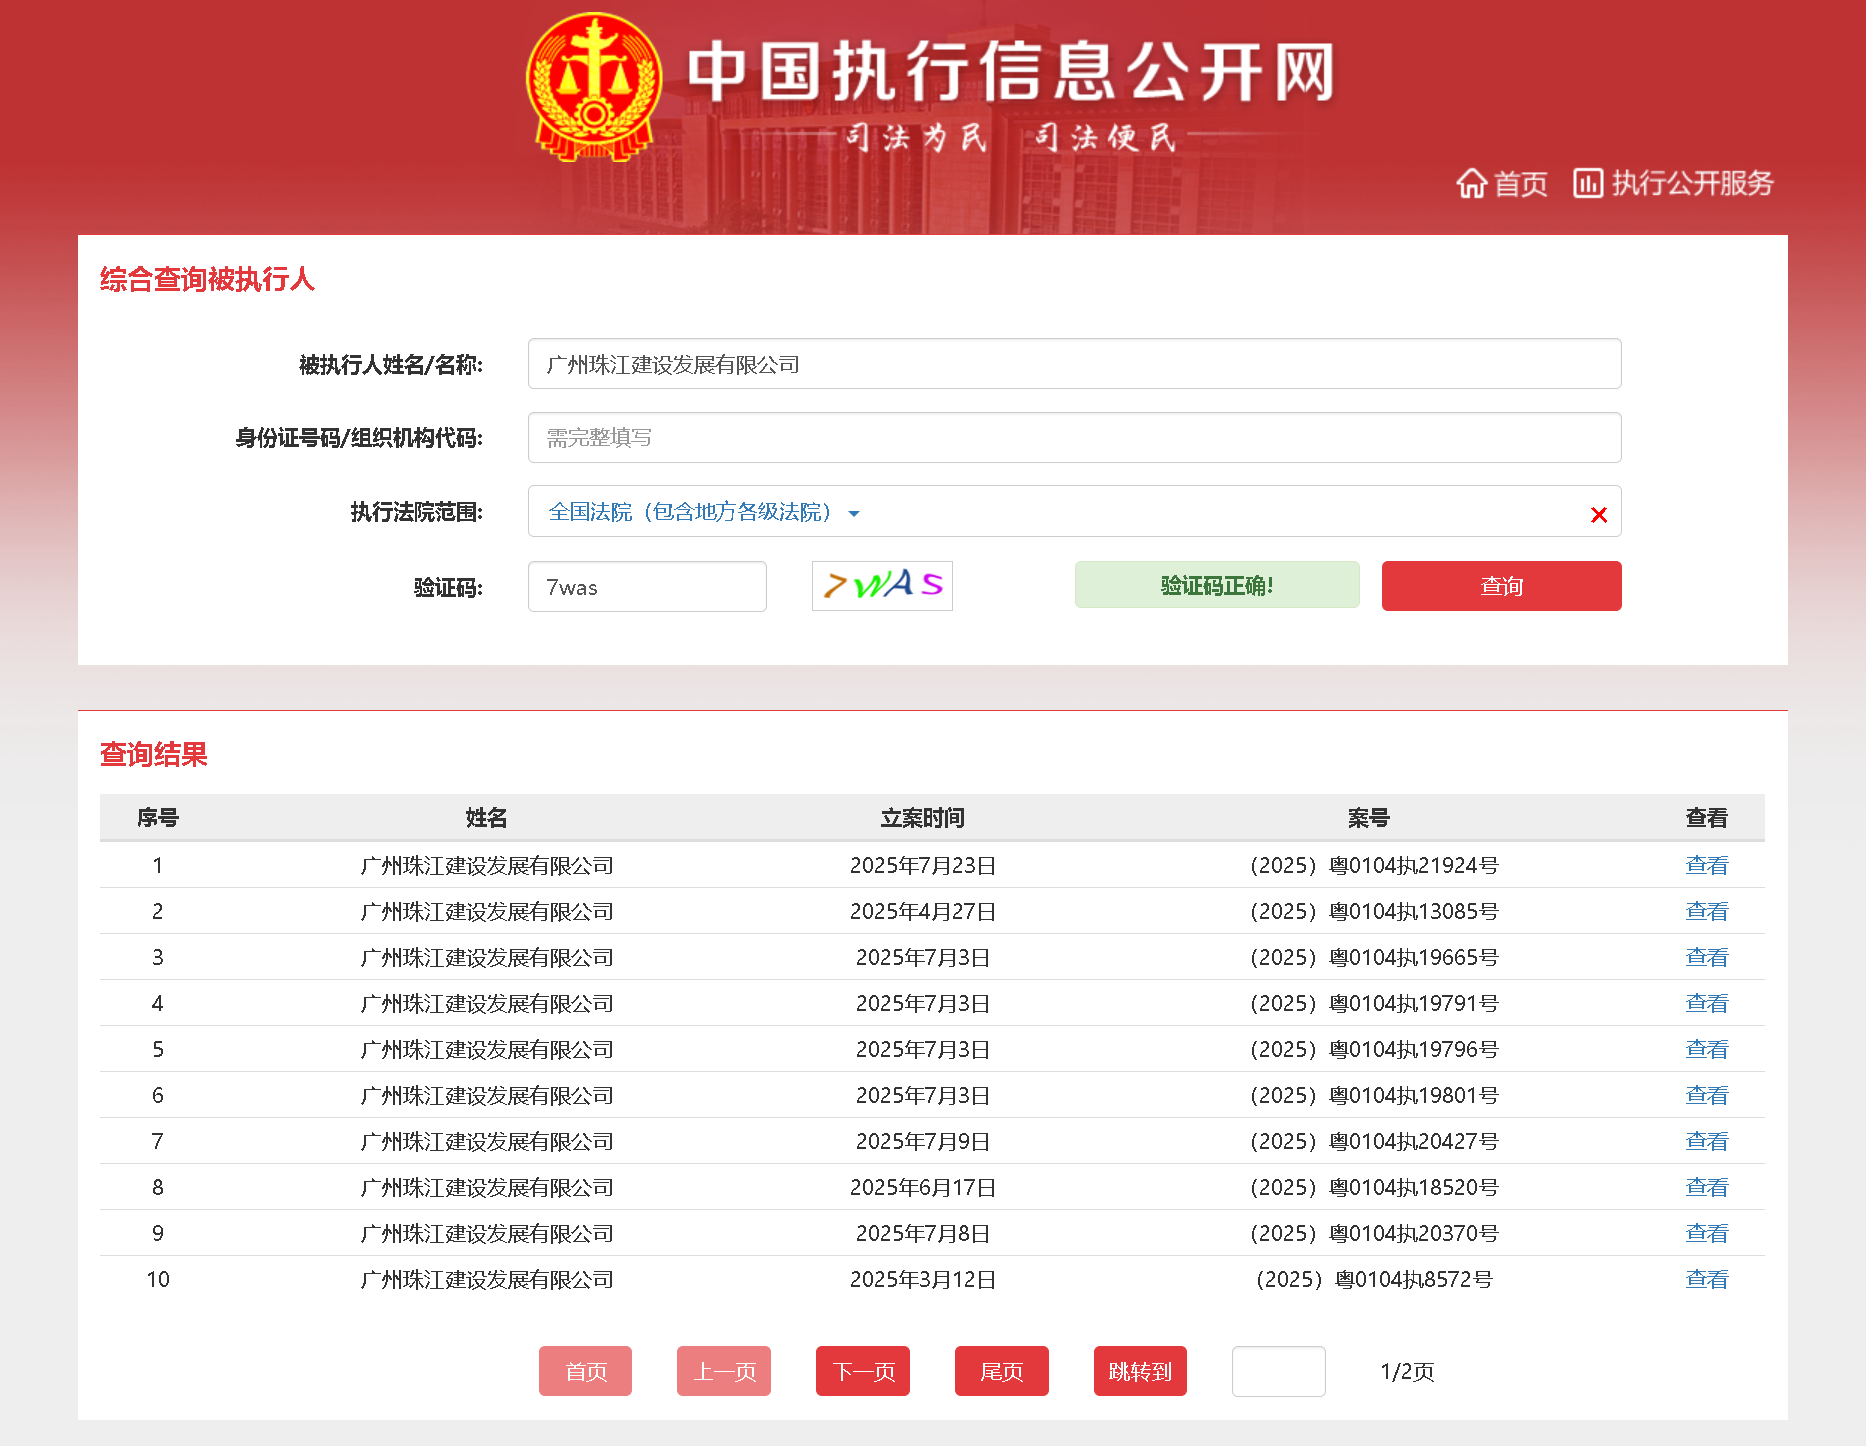View details for case 粤0104执21924号
This screenshot has height=1446, width=1866.
(1707, 865)
